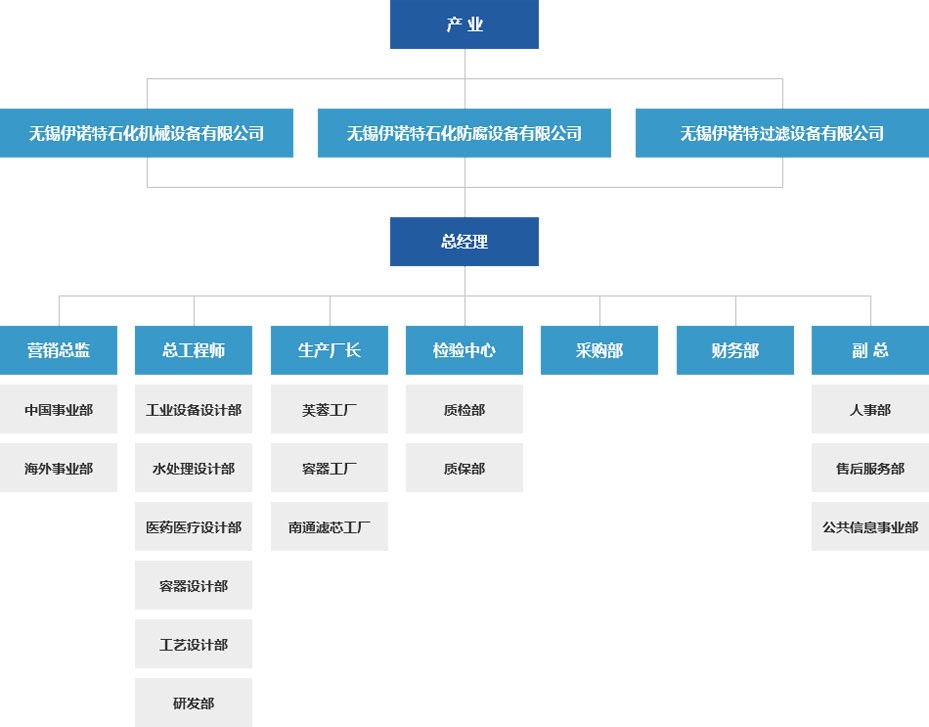Select 芙蓉工厂 cell
The width and height of the screenshot is (929, 727).
(329, 409)
